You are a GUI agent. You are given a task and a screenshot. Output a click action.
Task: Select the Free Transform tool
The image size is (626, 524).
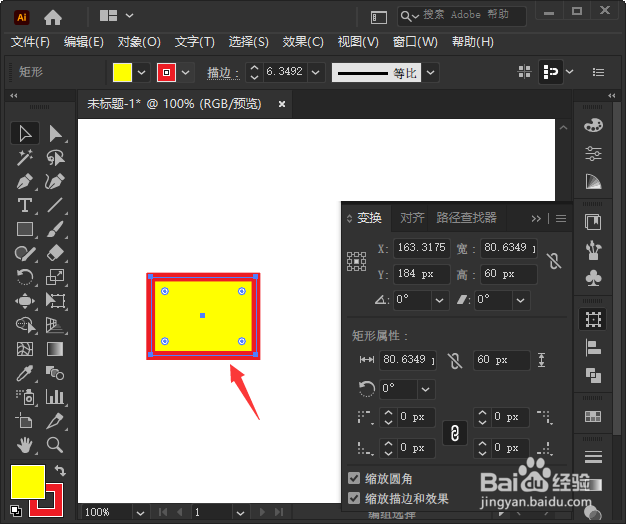[x=55, y=301]
